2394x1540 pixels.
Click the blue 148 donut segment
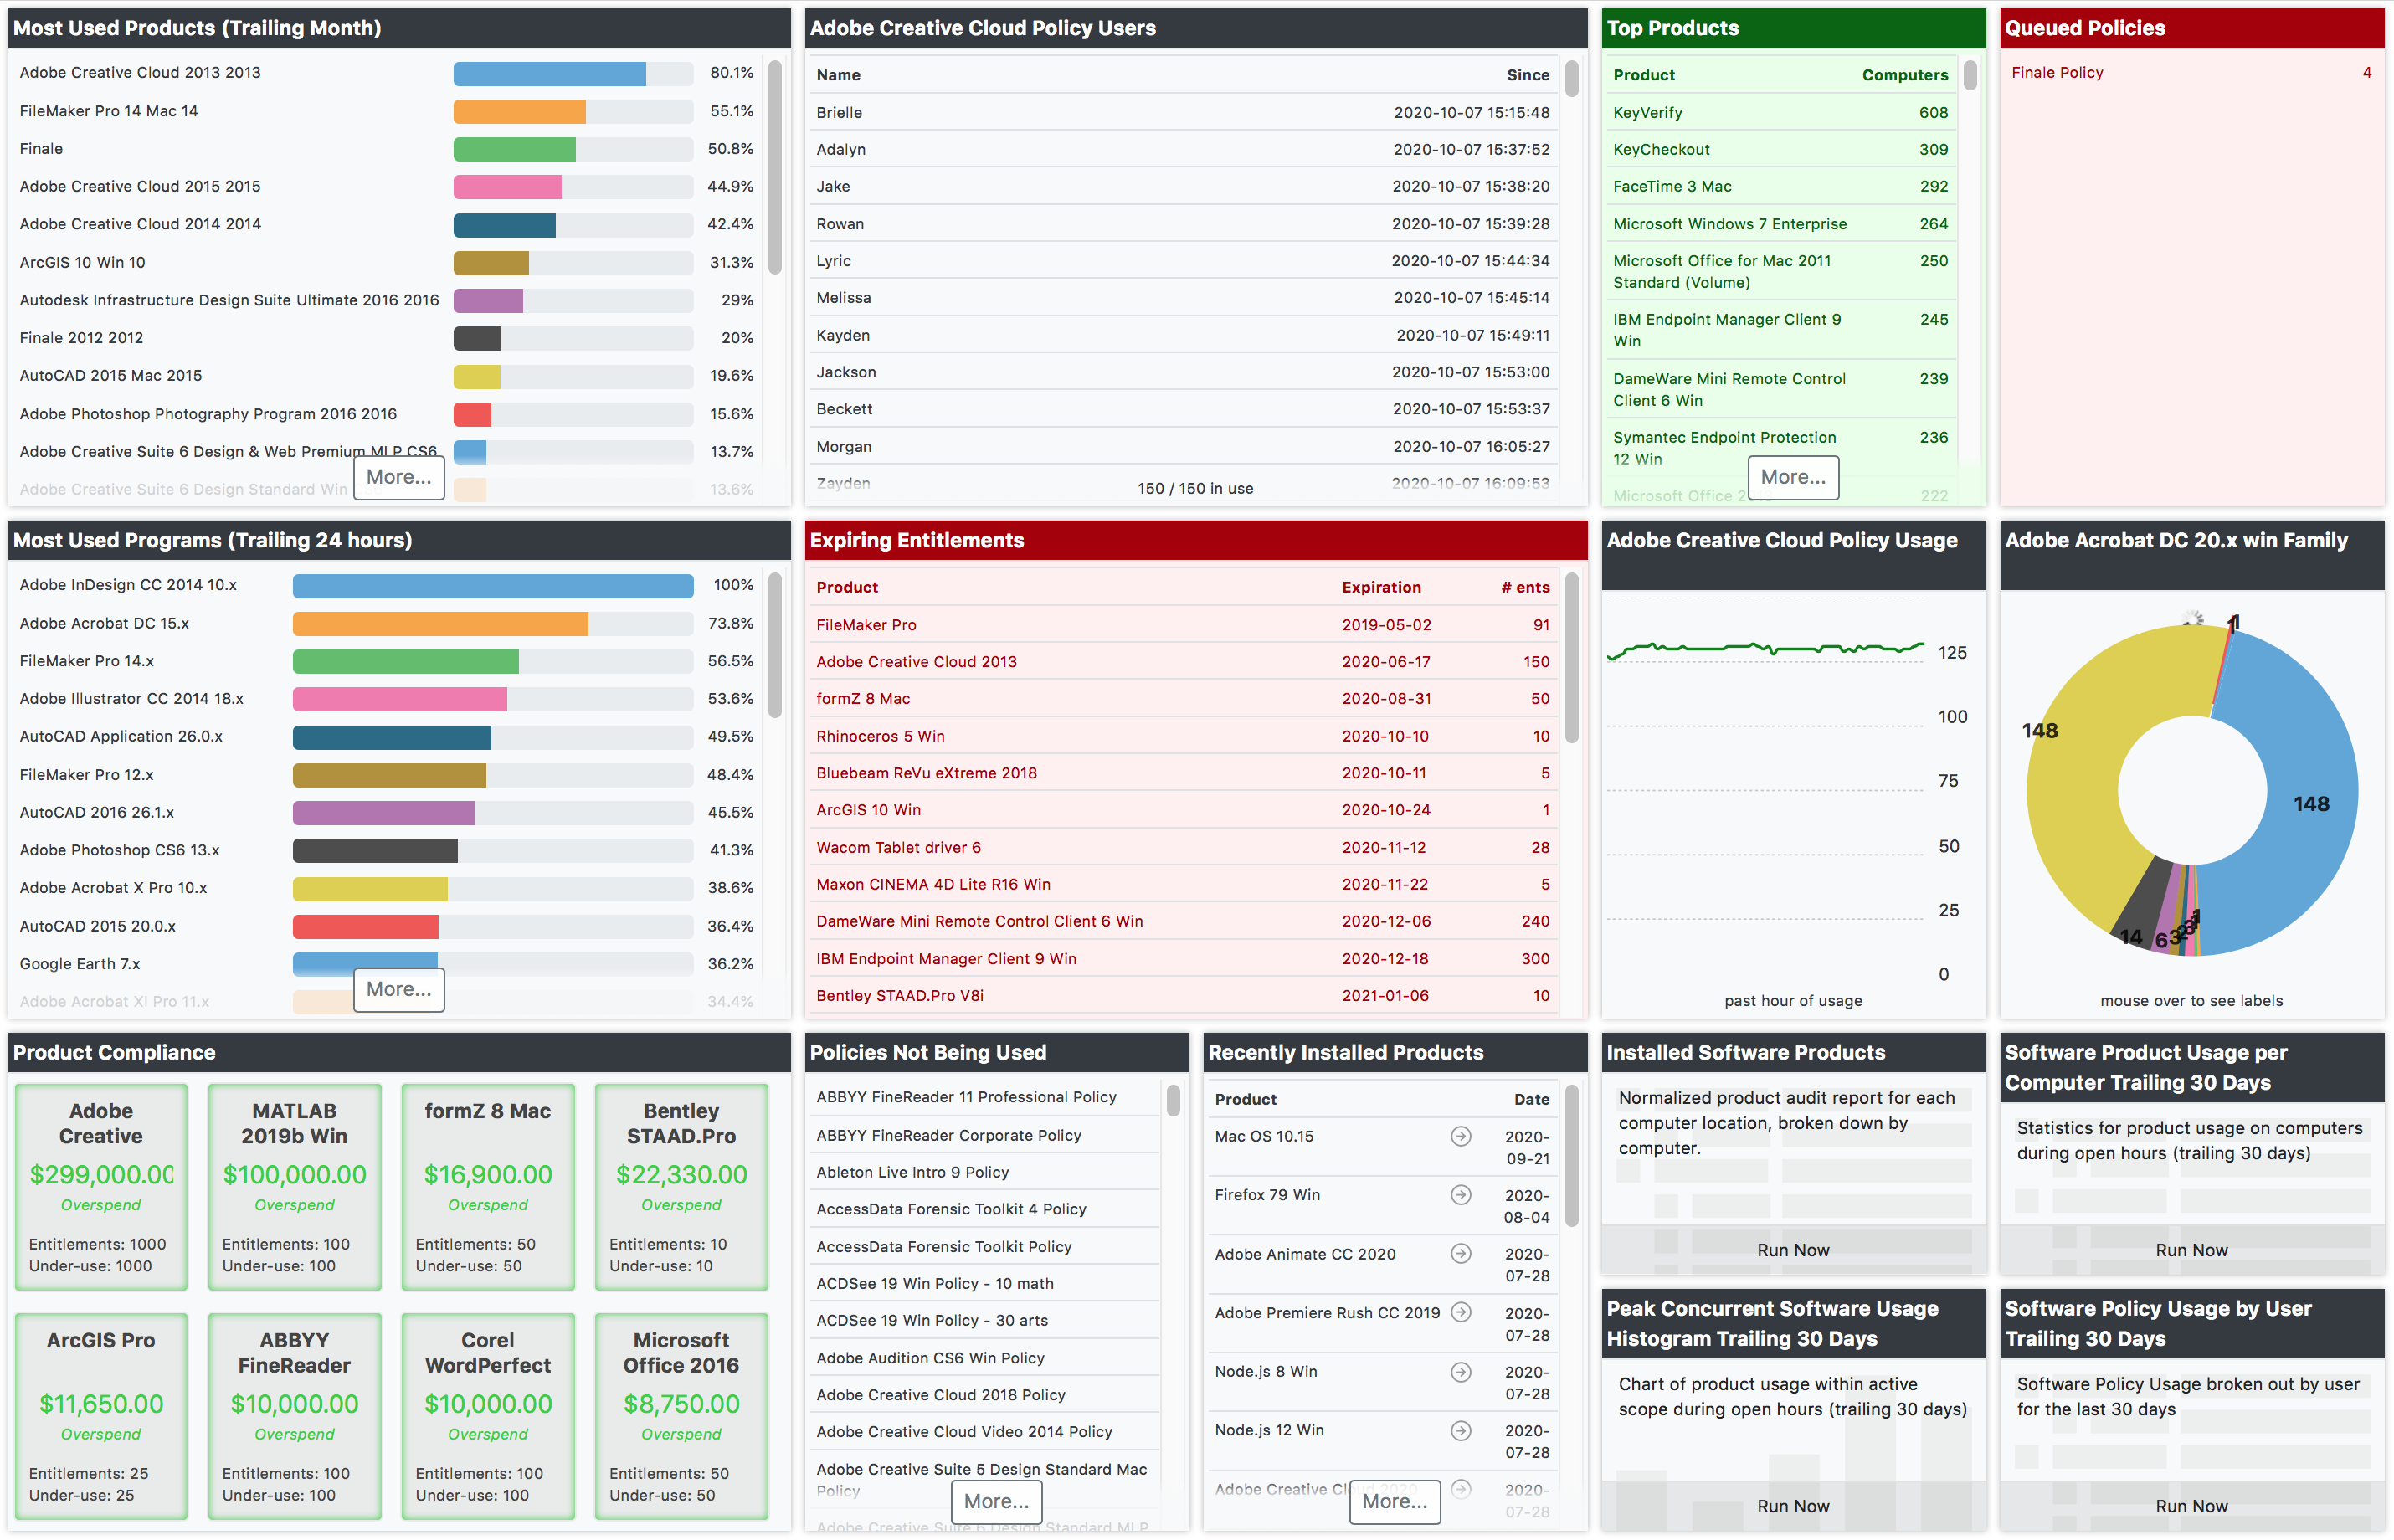tap(2311, 803)
